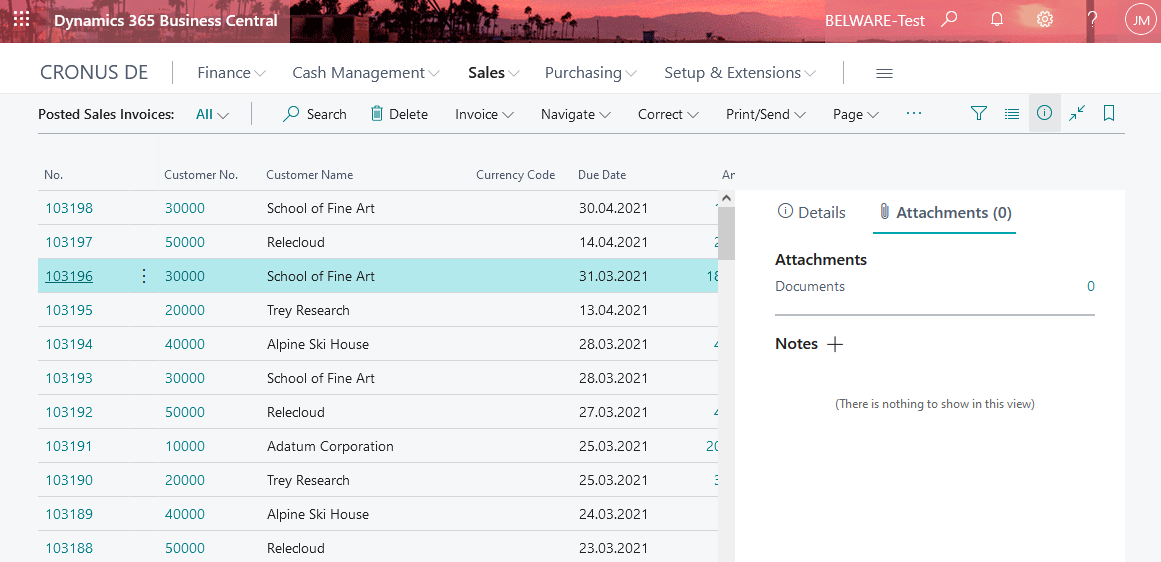Click the list scrollbar up arrow
The image size is (1161, 562).
click(726, 198)
